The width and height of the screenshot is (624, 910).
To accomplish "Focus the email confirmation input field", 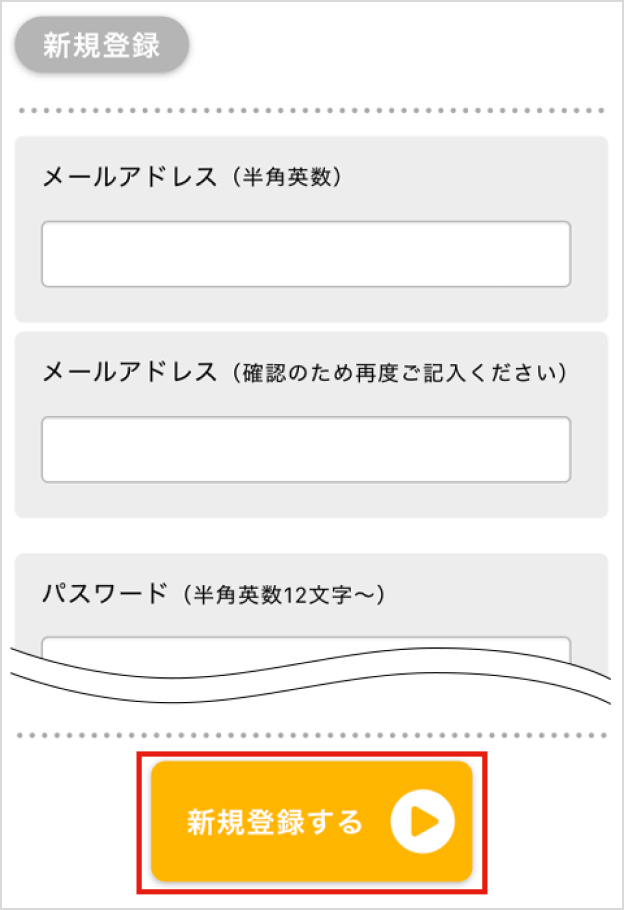I will (306, 449).
